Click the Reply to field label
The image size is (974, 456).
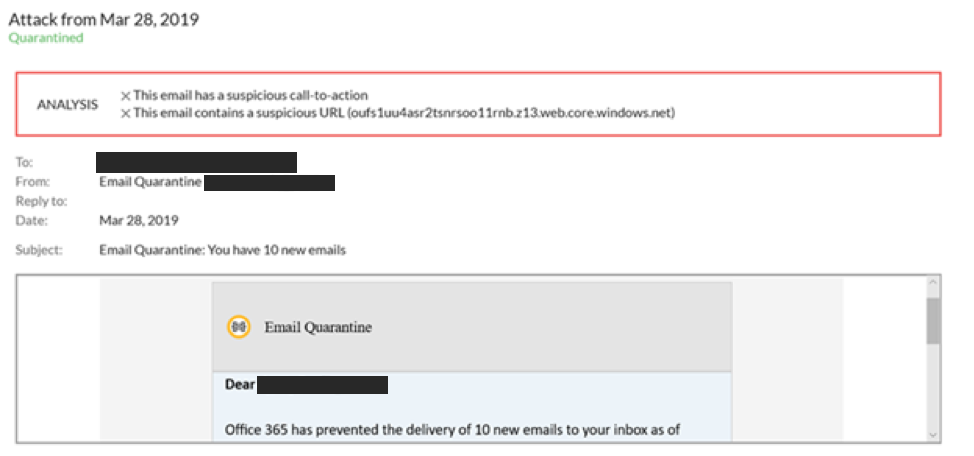coord(41,201)
